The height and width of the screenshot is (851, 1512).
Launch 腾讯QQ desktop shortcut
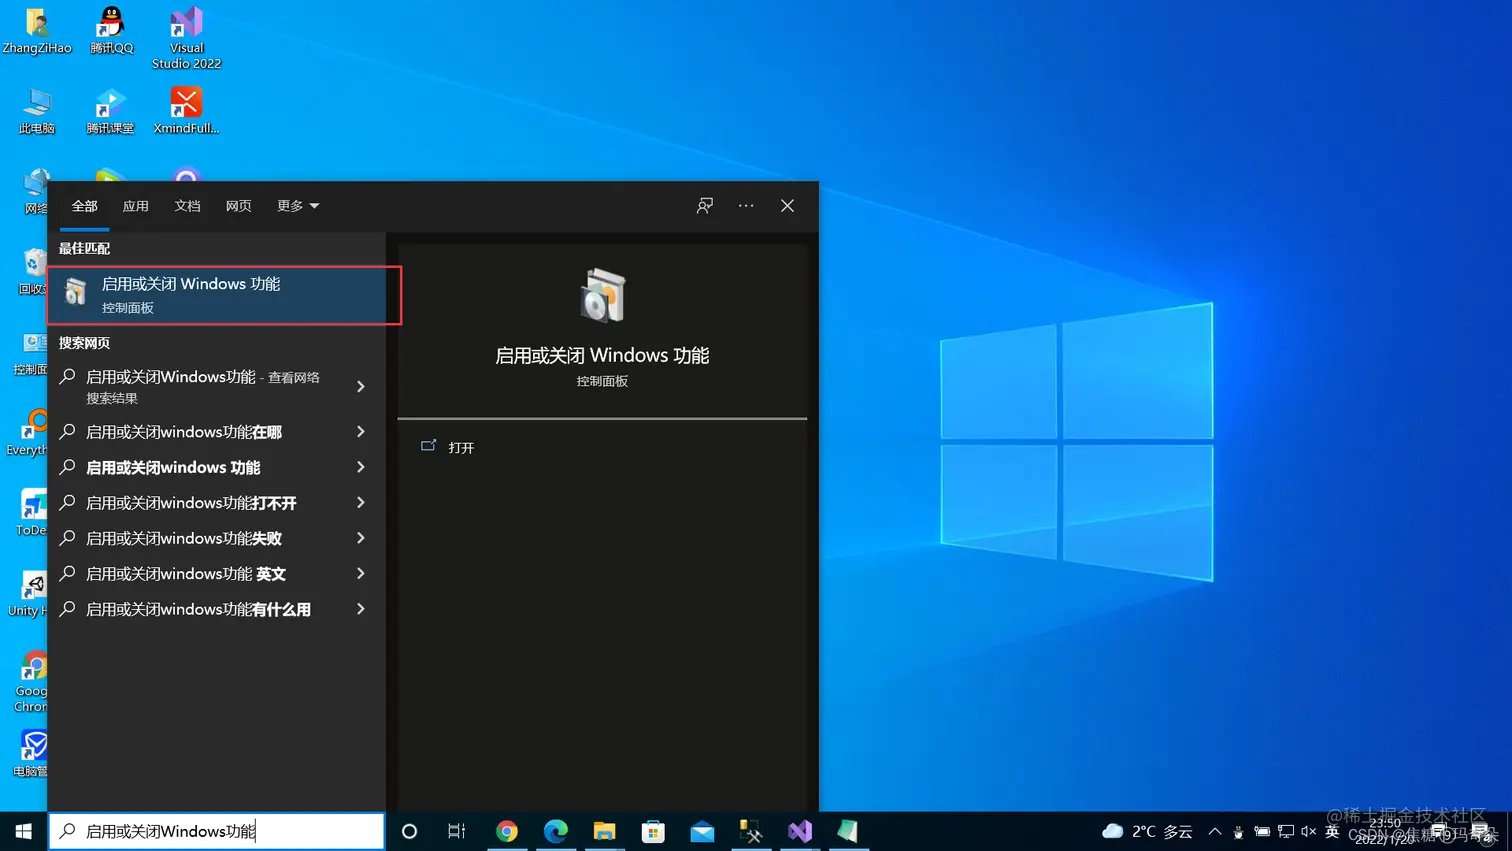[111, 31]
